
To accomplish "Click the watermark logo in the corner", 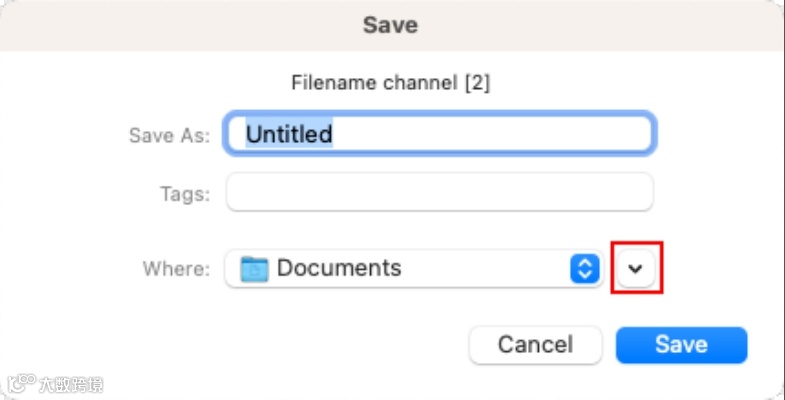I will tap(20, 385).
